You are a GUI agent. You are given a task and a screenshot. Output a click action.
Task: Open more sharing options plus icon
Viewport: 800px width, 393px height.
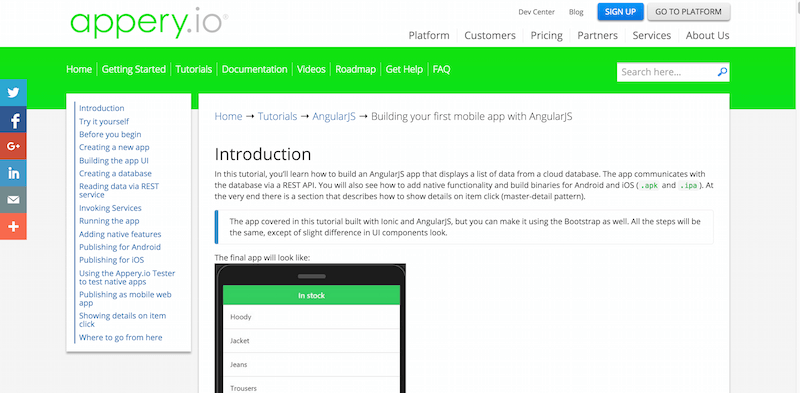[x=13, y=227]
